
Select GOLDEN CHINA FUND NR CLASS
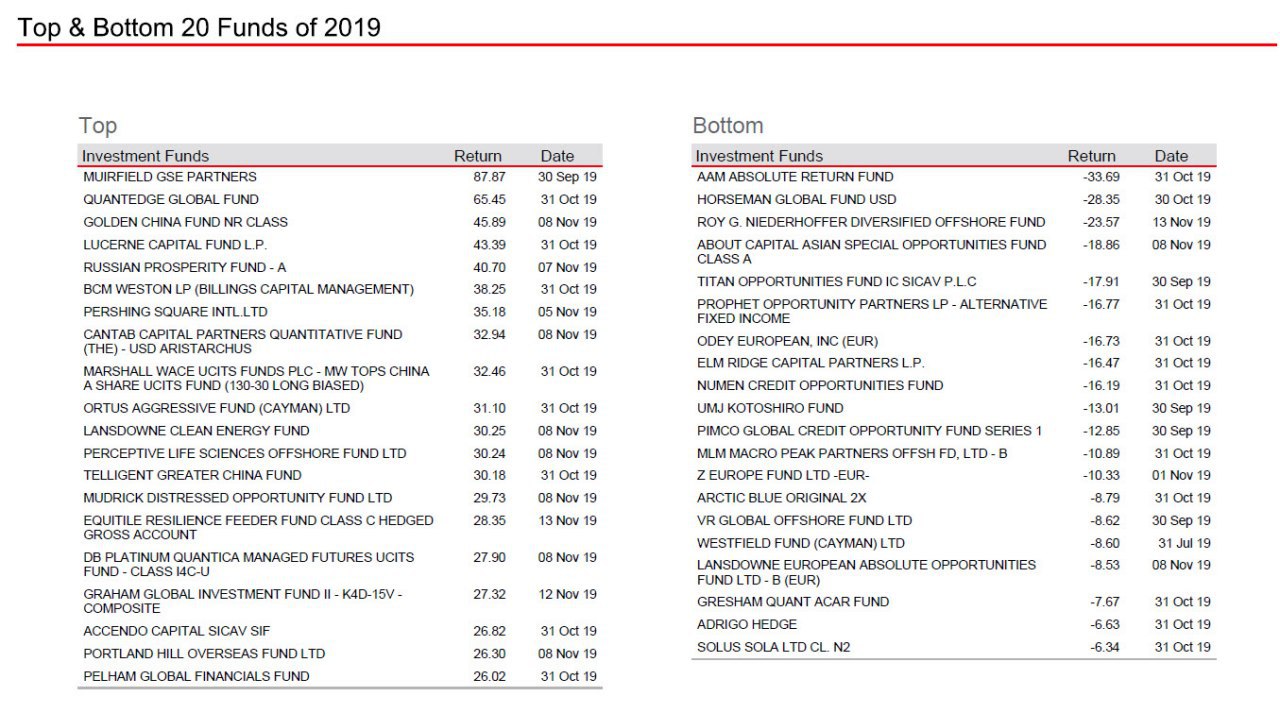pos(185,222)
